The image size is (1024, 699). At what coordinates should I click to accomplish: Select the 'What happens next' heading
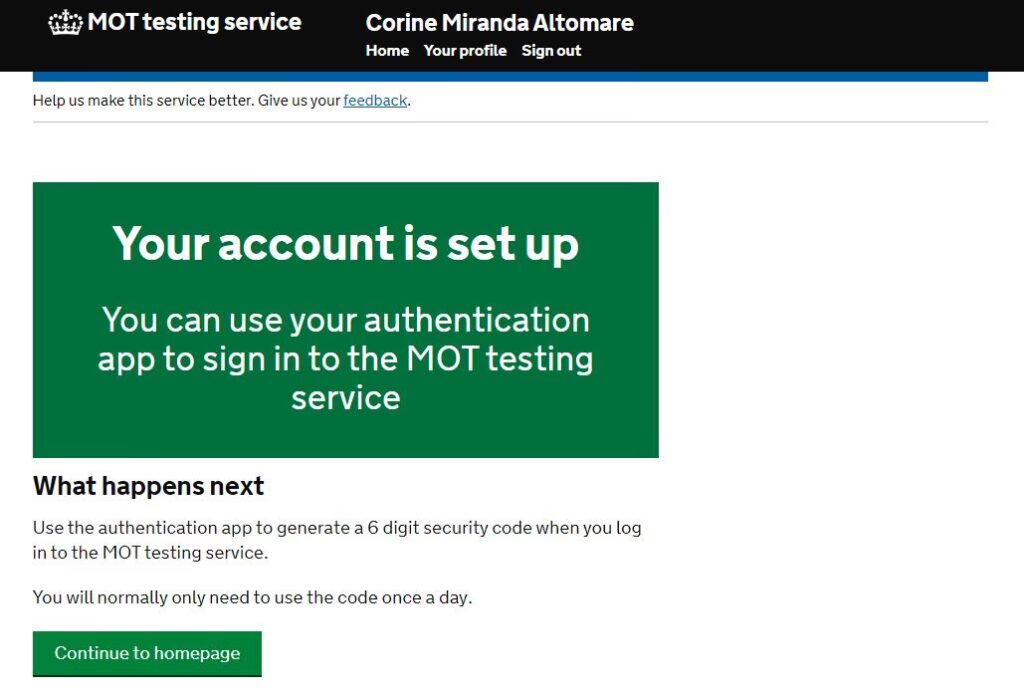click(148, 486)
